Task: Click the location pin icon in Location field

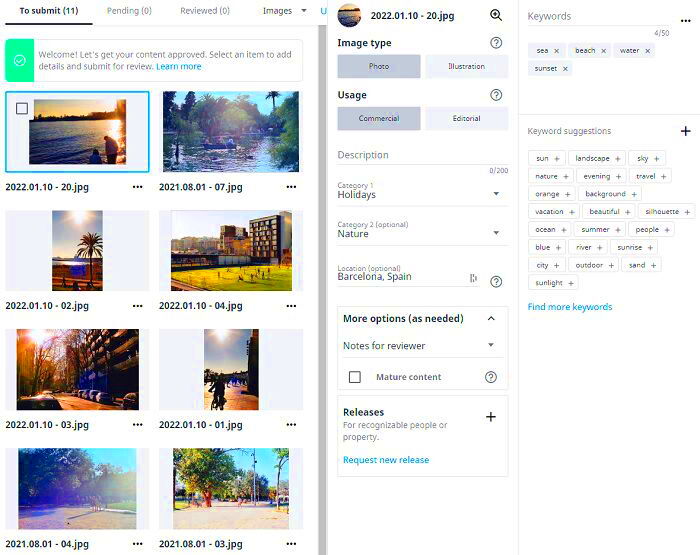Action: coord(473,278)
